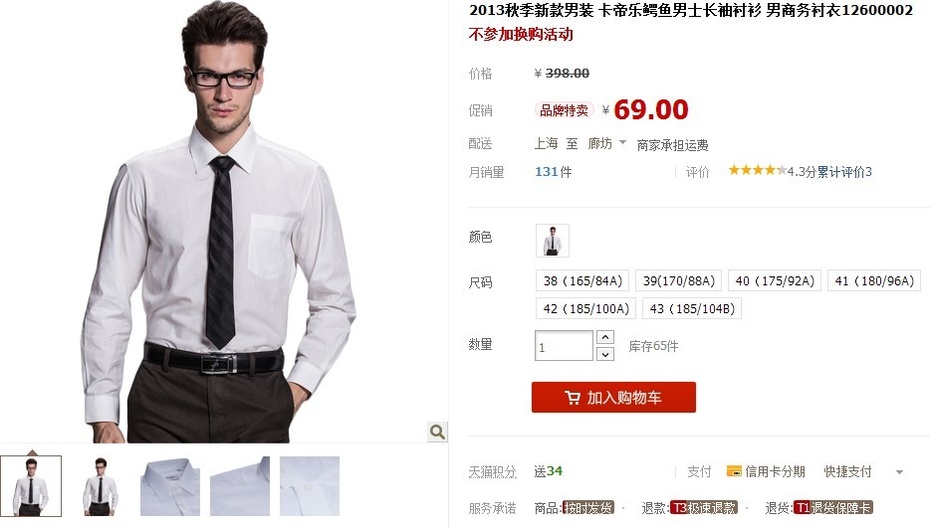
Task: View the collar close-up thumbnail
Action: coord(170,486)
